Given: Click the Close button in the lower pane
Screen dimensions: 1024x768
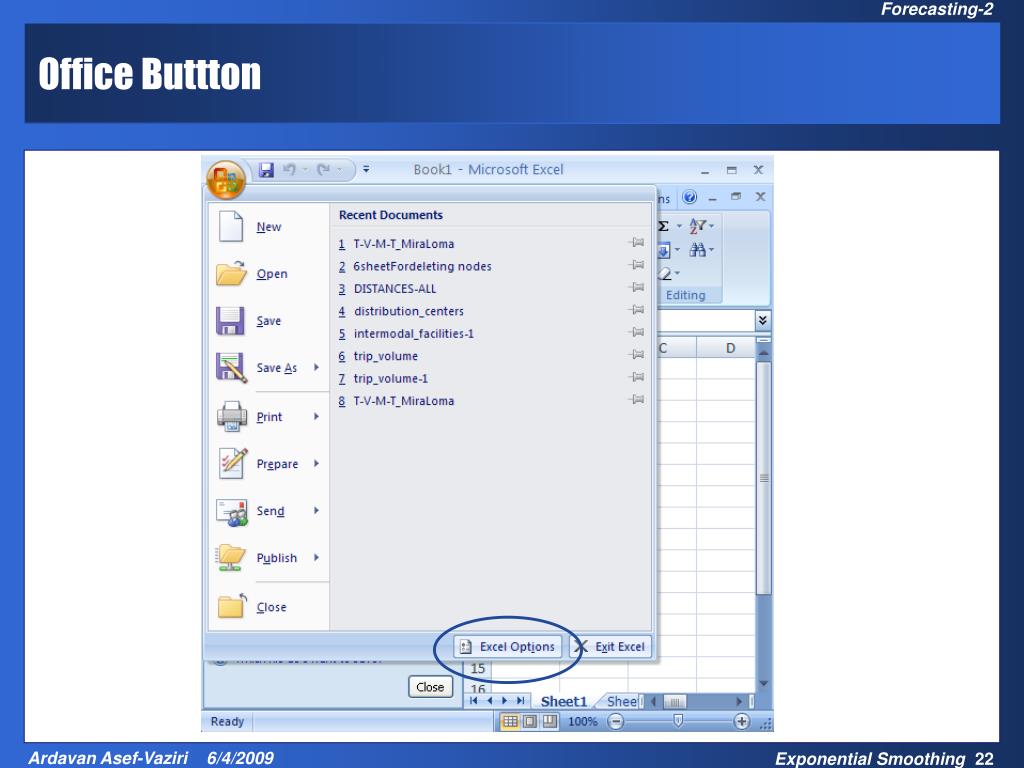Looking at the screenshot, I should [x=430, y=687].
